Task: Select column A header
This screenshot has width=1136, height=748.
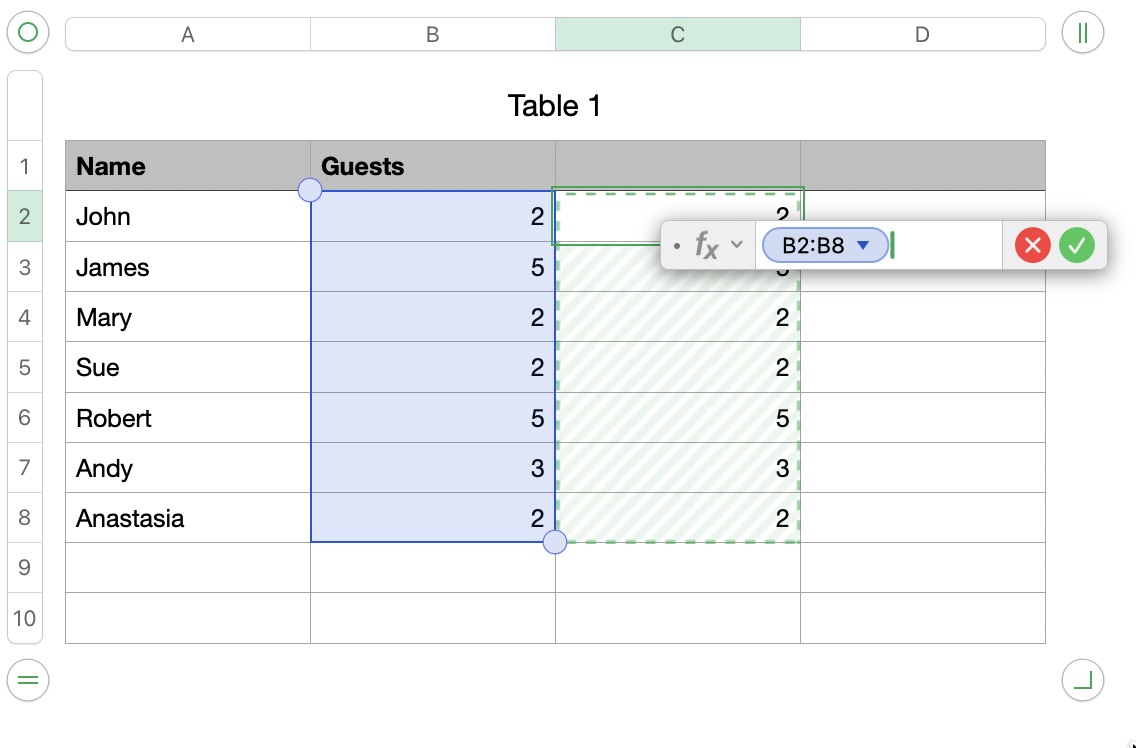Action: click(187, 35)
